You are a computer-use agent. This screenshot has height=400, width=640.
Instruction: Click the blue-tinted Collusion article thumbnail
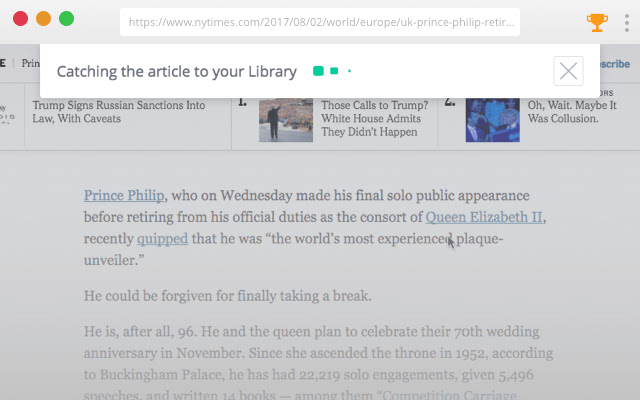(493, 120)
